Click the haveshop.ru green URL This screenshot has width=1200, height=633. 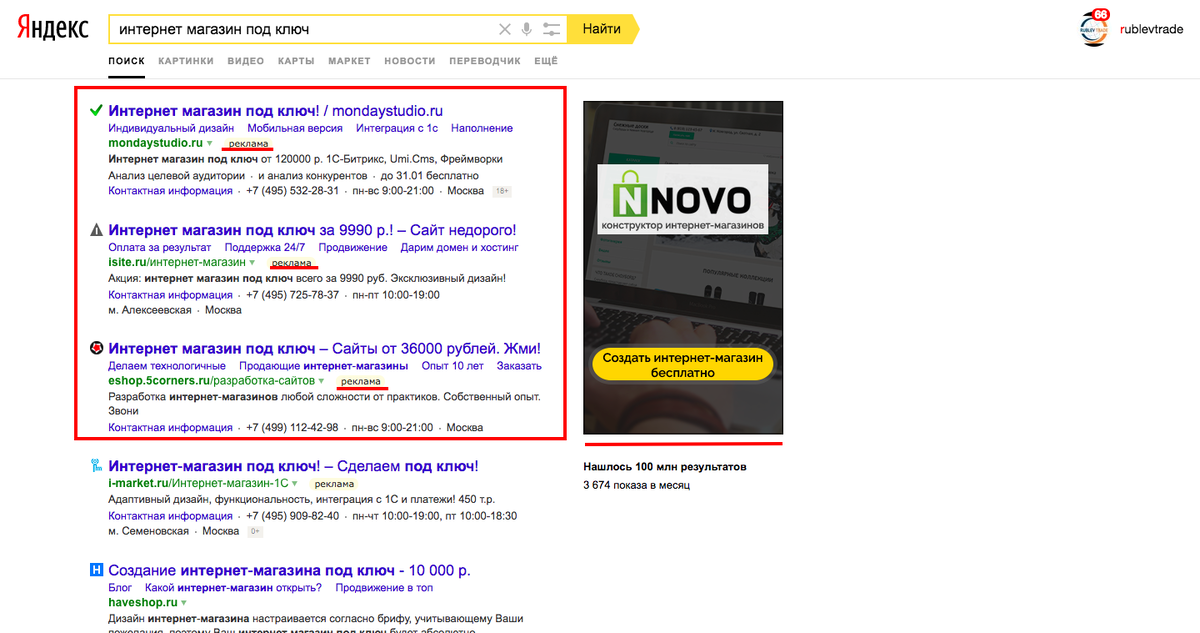click(143, 603)
